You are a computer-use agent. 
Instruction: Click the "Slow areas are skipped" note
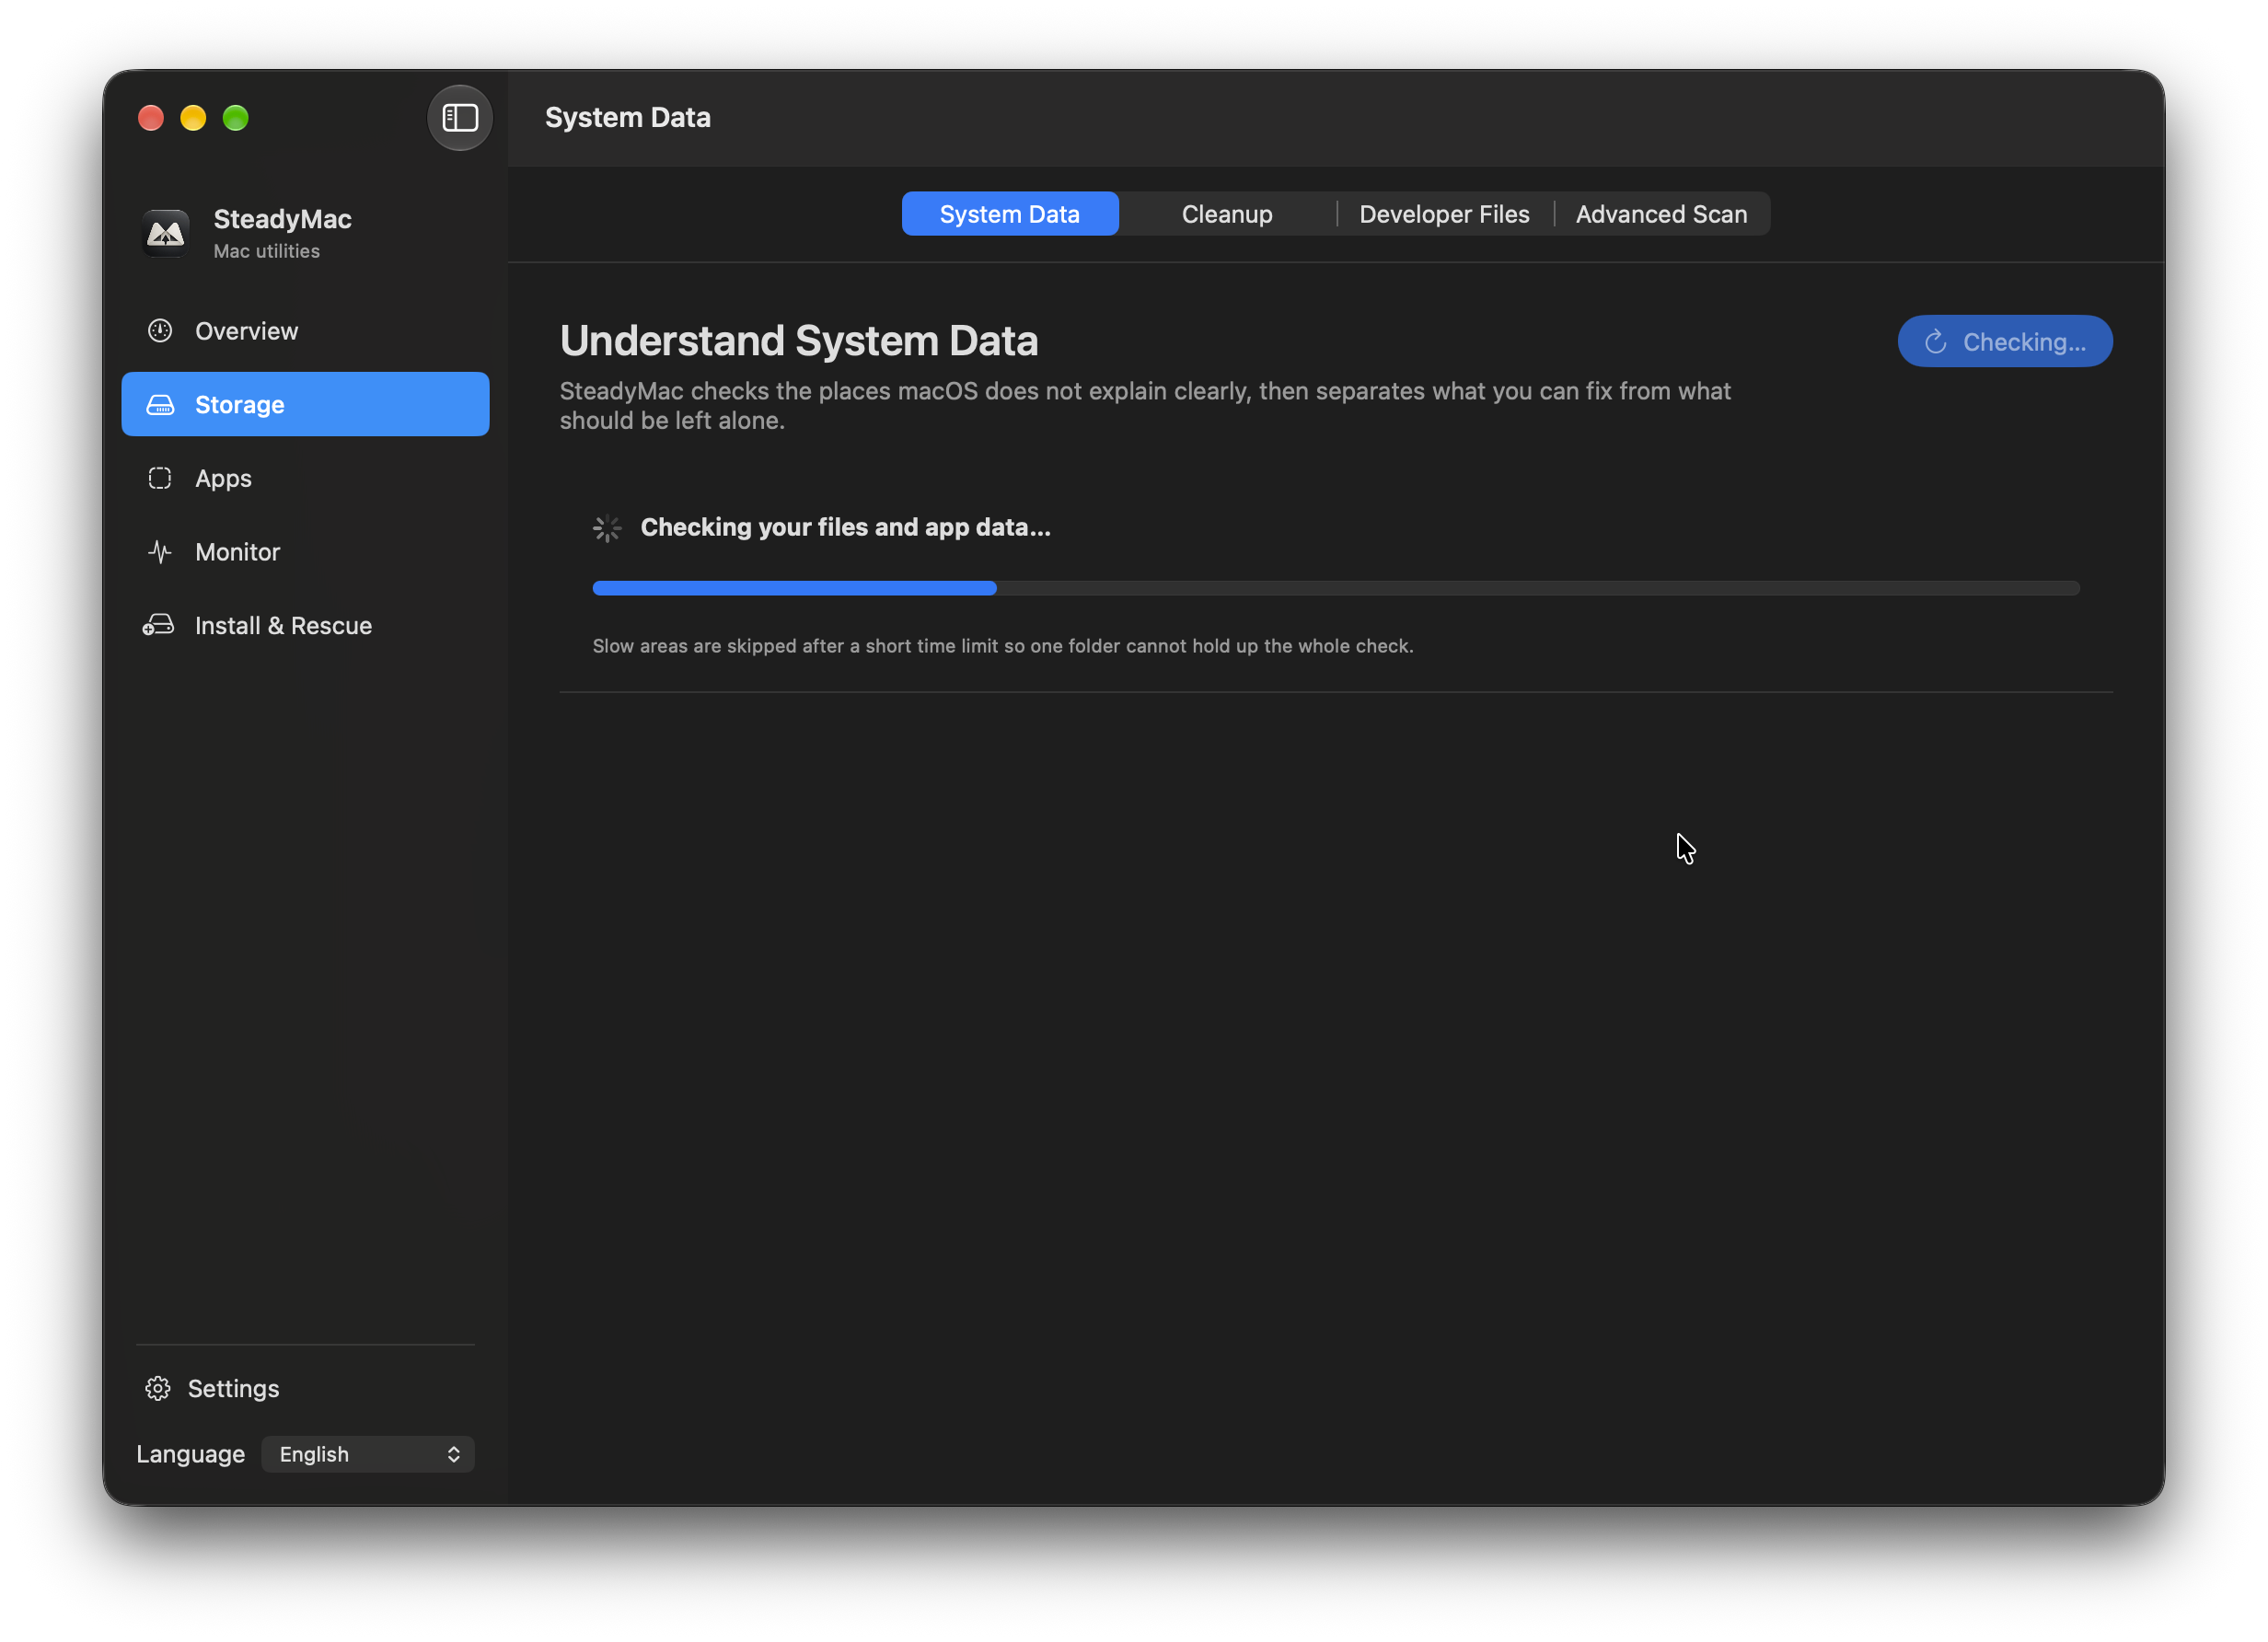click(x=1003, y=646)
